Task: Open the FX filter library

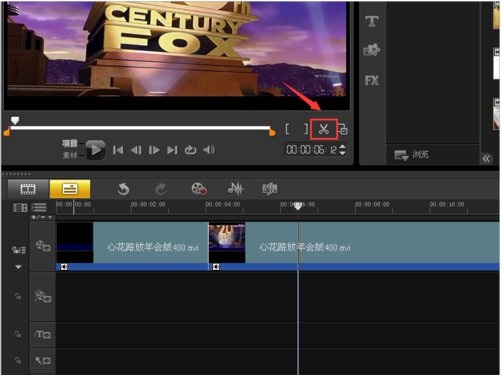Action: pos(372,80)
